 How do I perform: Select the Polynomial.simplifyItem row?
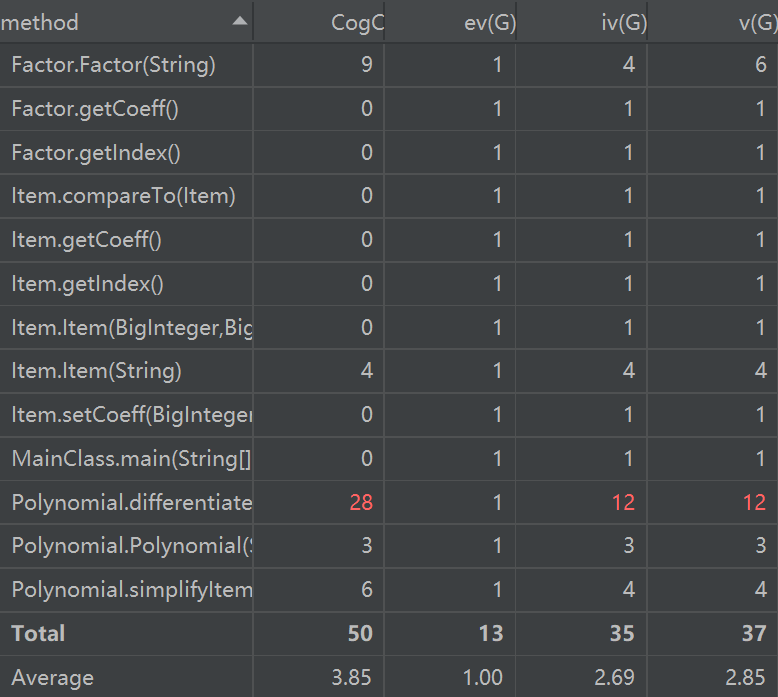coord(389,590)
